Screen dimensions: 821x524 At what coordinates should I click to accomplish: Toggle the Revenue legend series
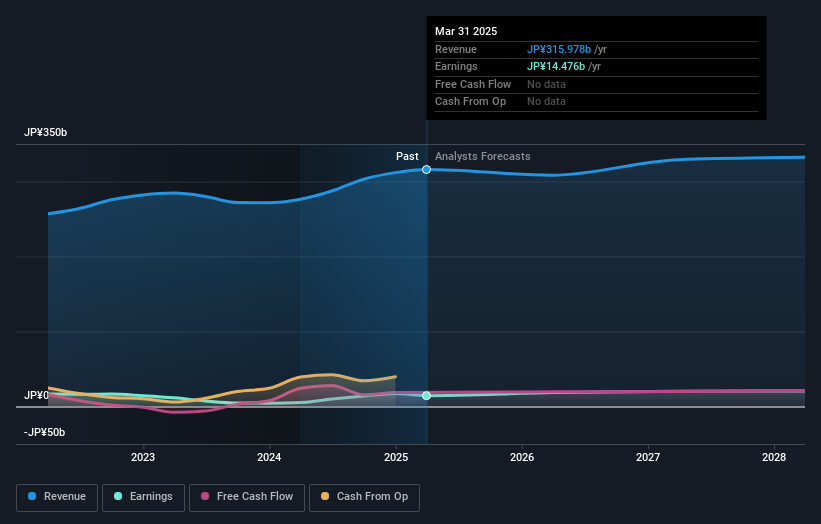point(57,497)
